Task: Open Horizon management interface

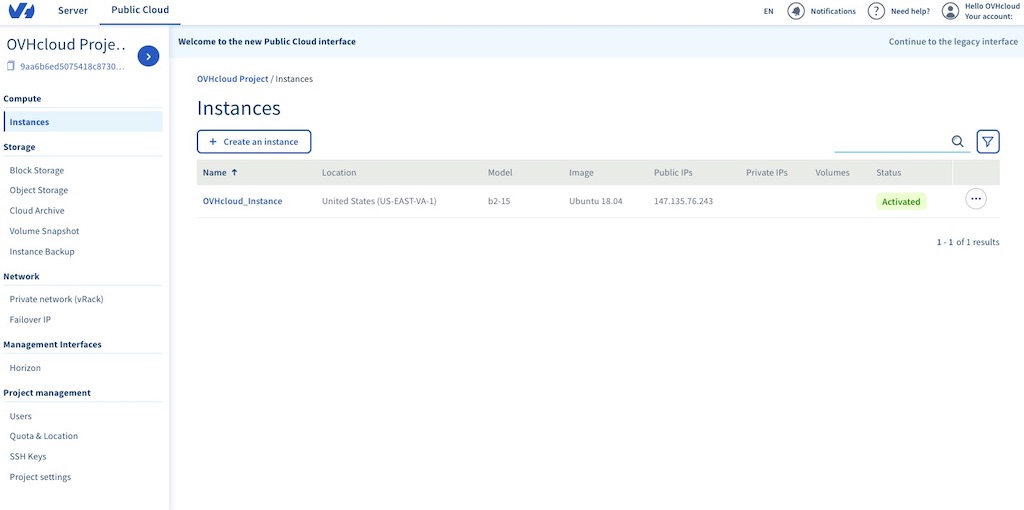Action: pos(25,368)
